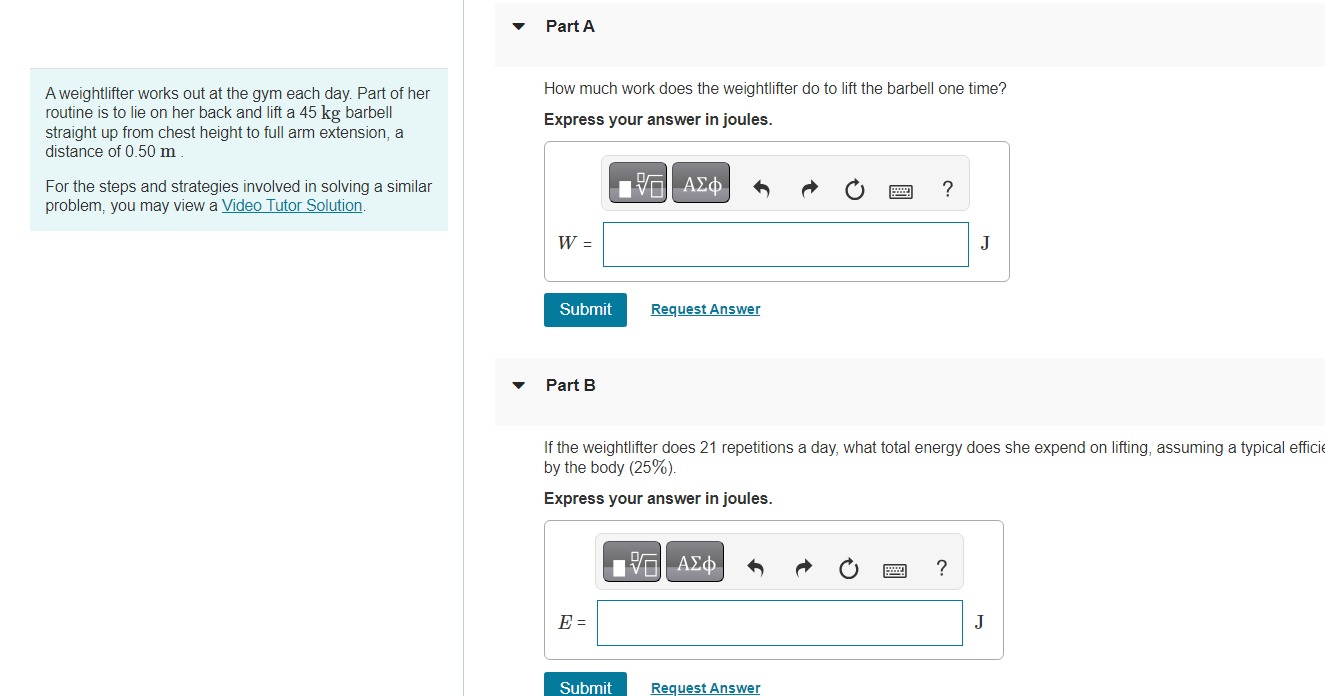Viewport: 1325px width, 696px height.
Task: Open the on-screen keyboard shortcuts in Part A
Action: [x=900, y=190]
